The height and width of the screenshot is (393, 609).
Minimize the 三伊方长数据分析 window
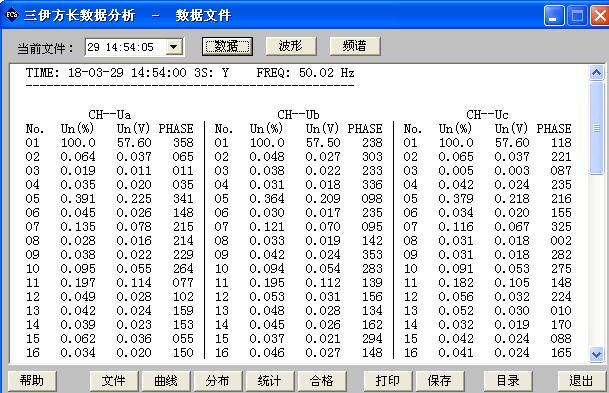[553, 16]
